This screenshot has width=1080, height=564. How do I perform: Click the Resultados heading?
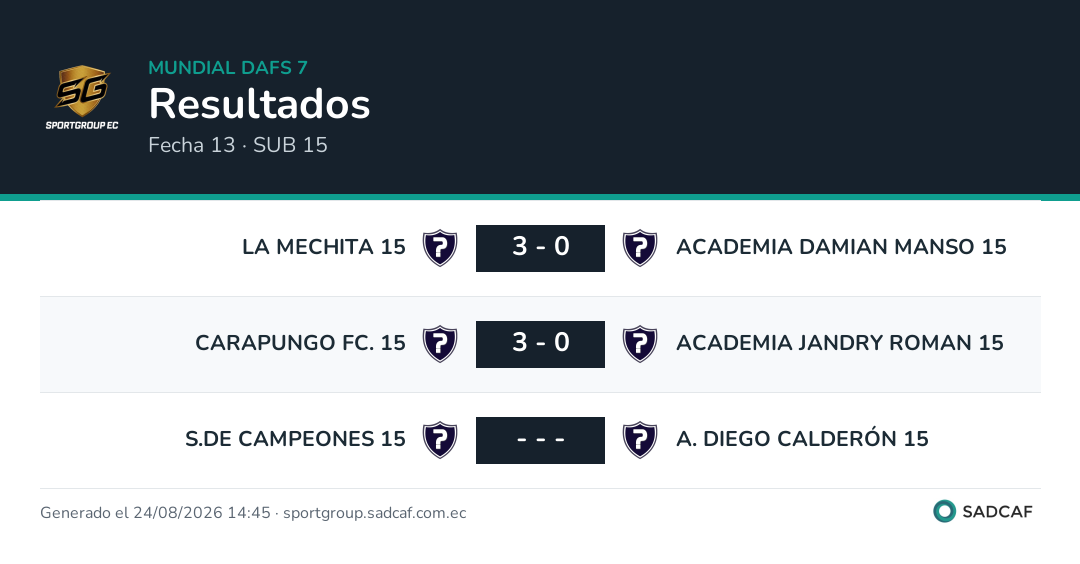coord(260,104)
